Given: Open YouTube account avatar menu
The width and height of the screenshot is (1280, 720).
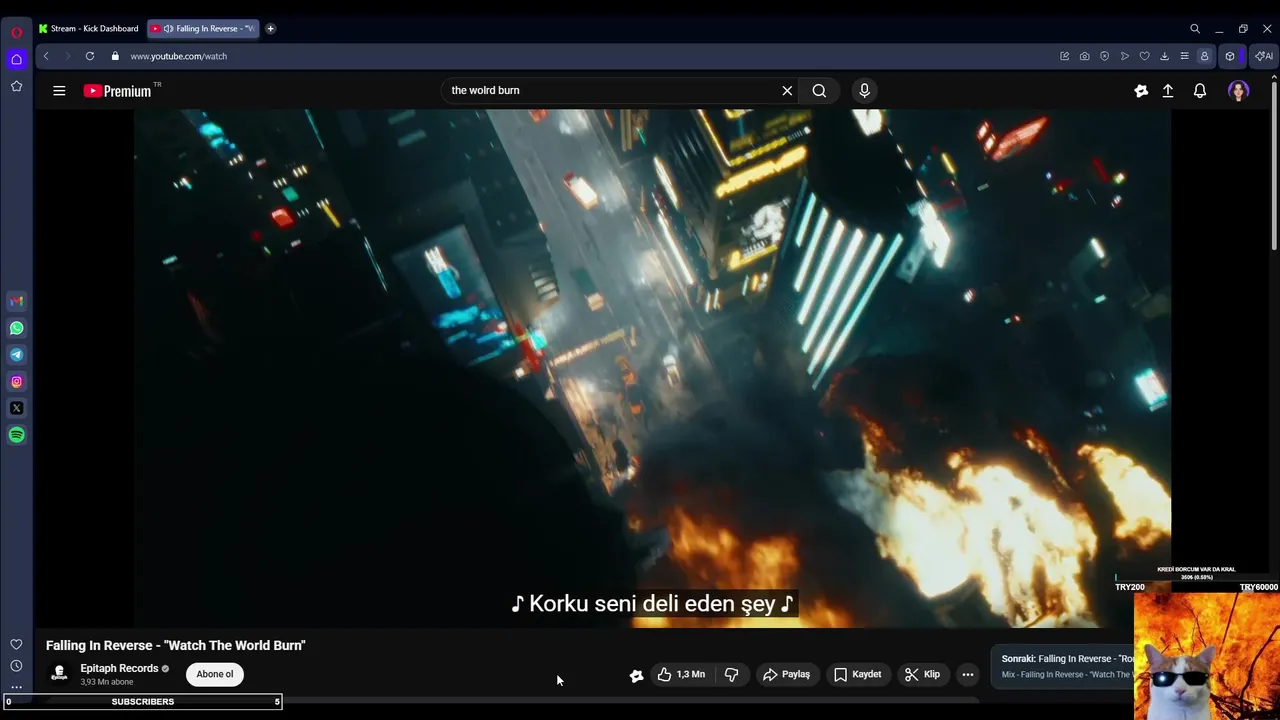Looking at the screenshot, I should click(1239, 91).
